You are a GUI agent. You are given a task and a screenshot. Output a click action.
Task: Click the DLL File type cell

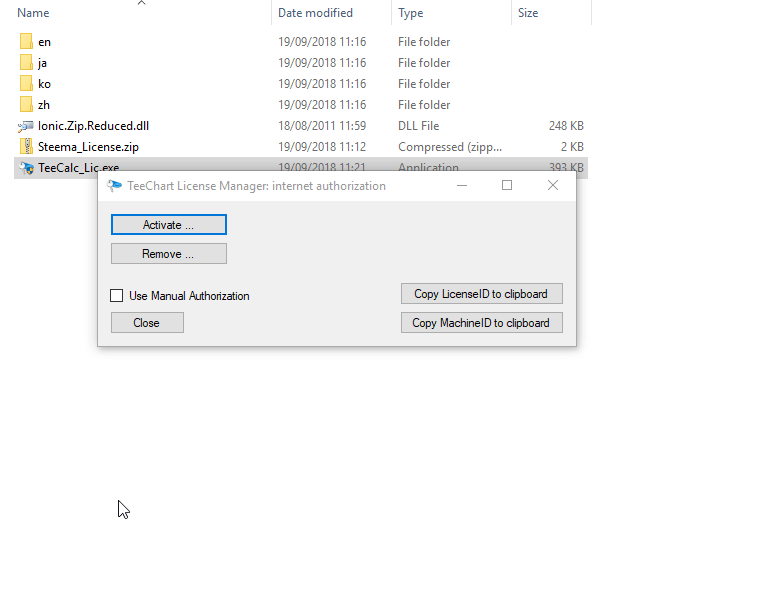click(418, 126)
